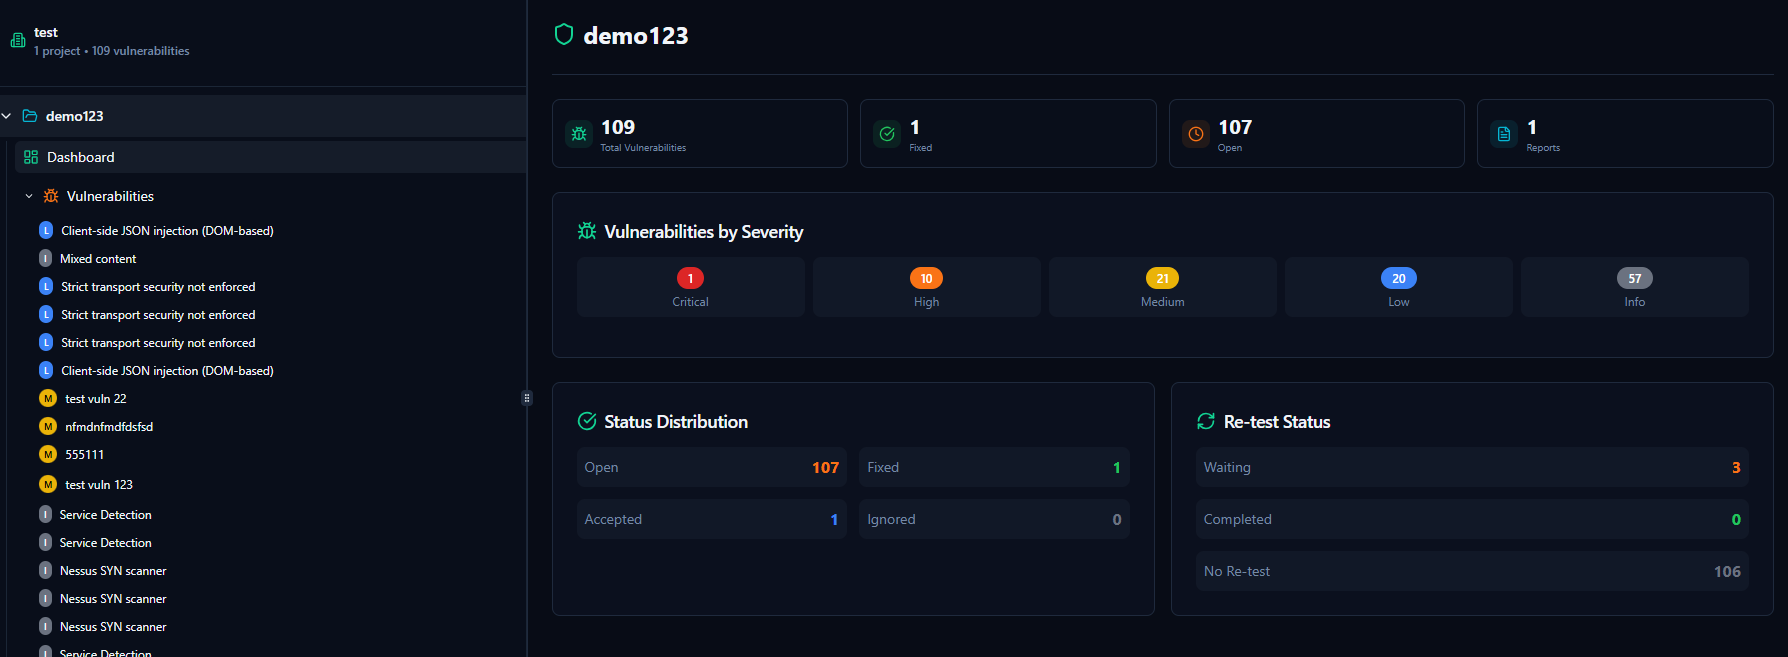Click the check-circle icon beside Status Distribution

587,421
